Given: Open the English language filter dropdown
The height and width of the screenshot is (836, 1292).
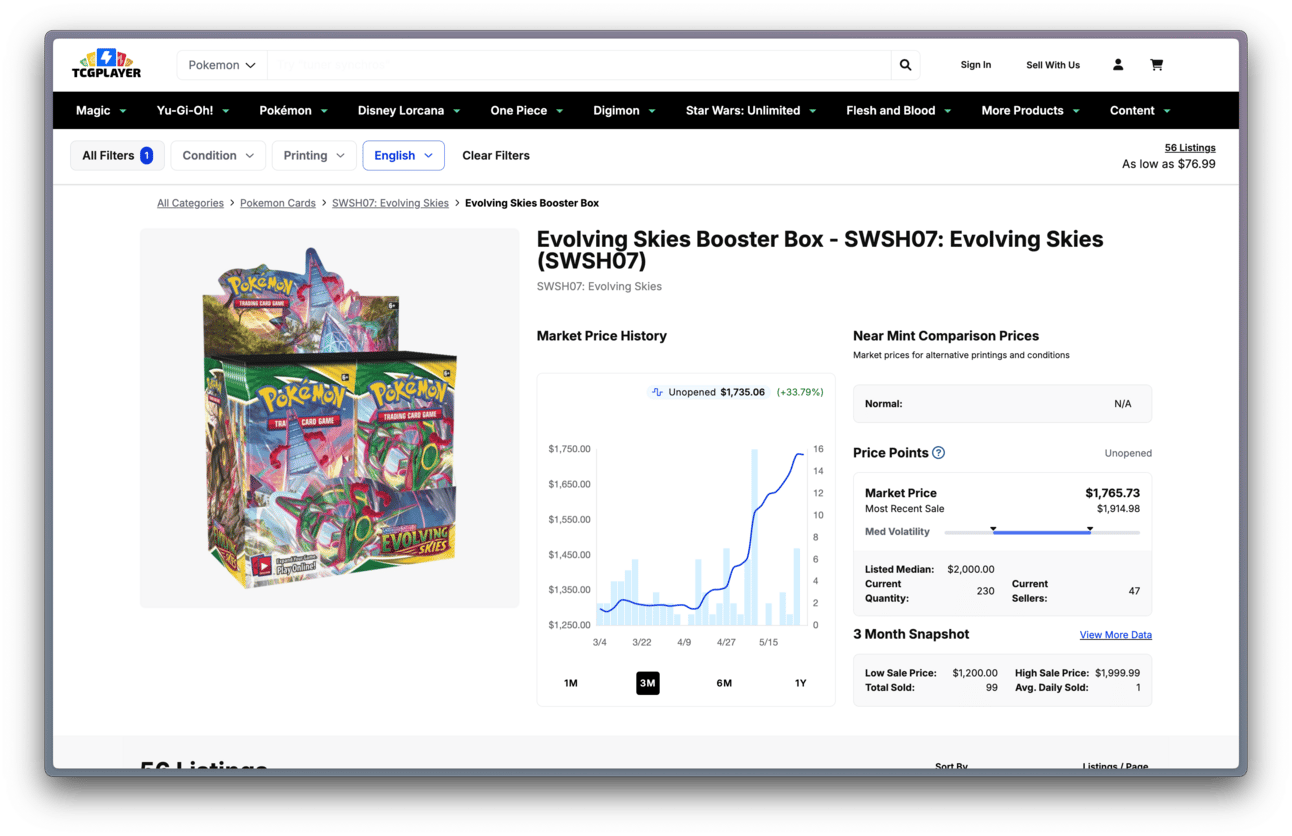Looking at the screenshot, I should (403, 156).
